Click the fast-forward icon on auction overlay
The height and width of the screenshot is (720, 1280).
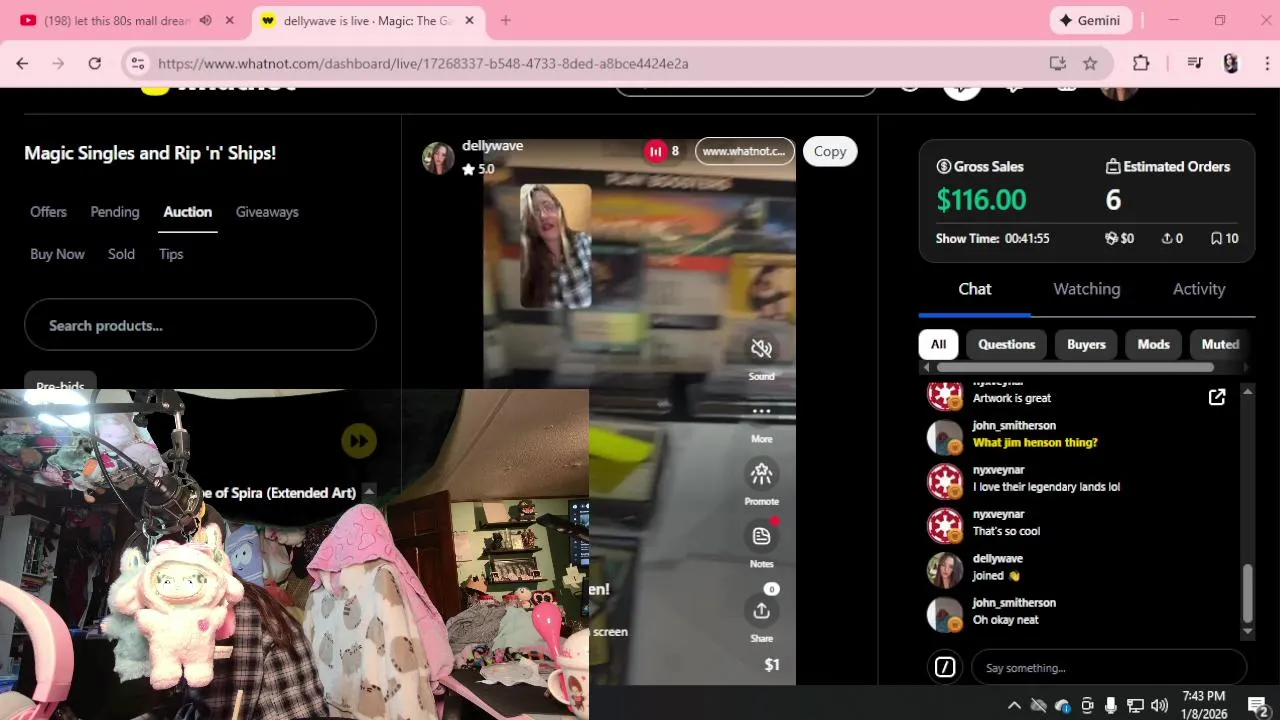[359, 440]
